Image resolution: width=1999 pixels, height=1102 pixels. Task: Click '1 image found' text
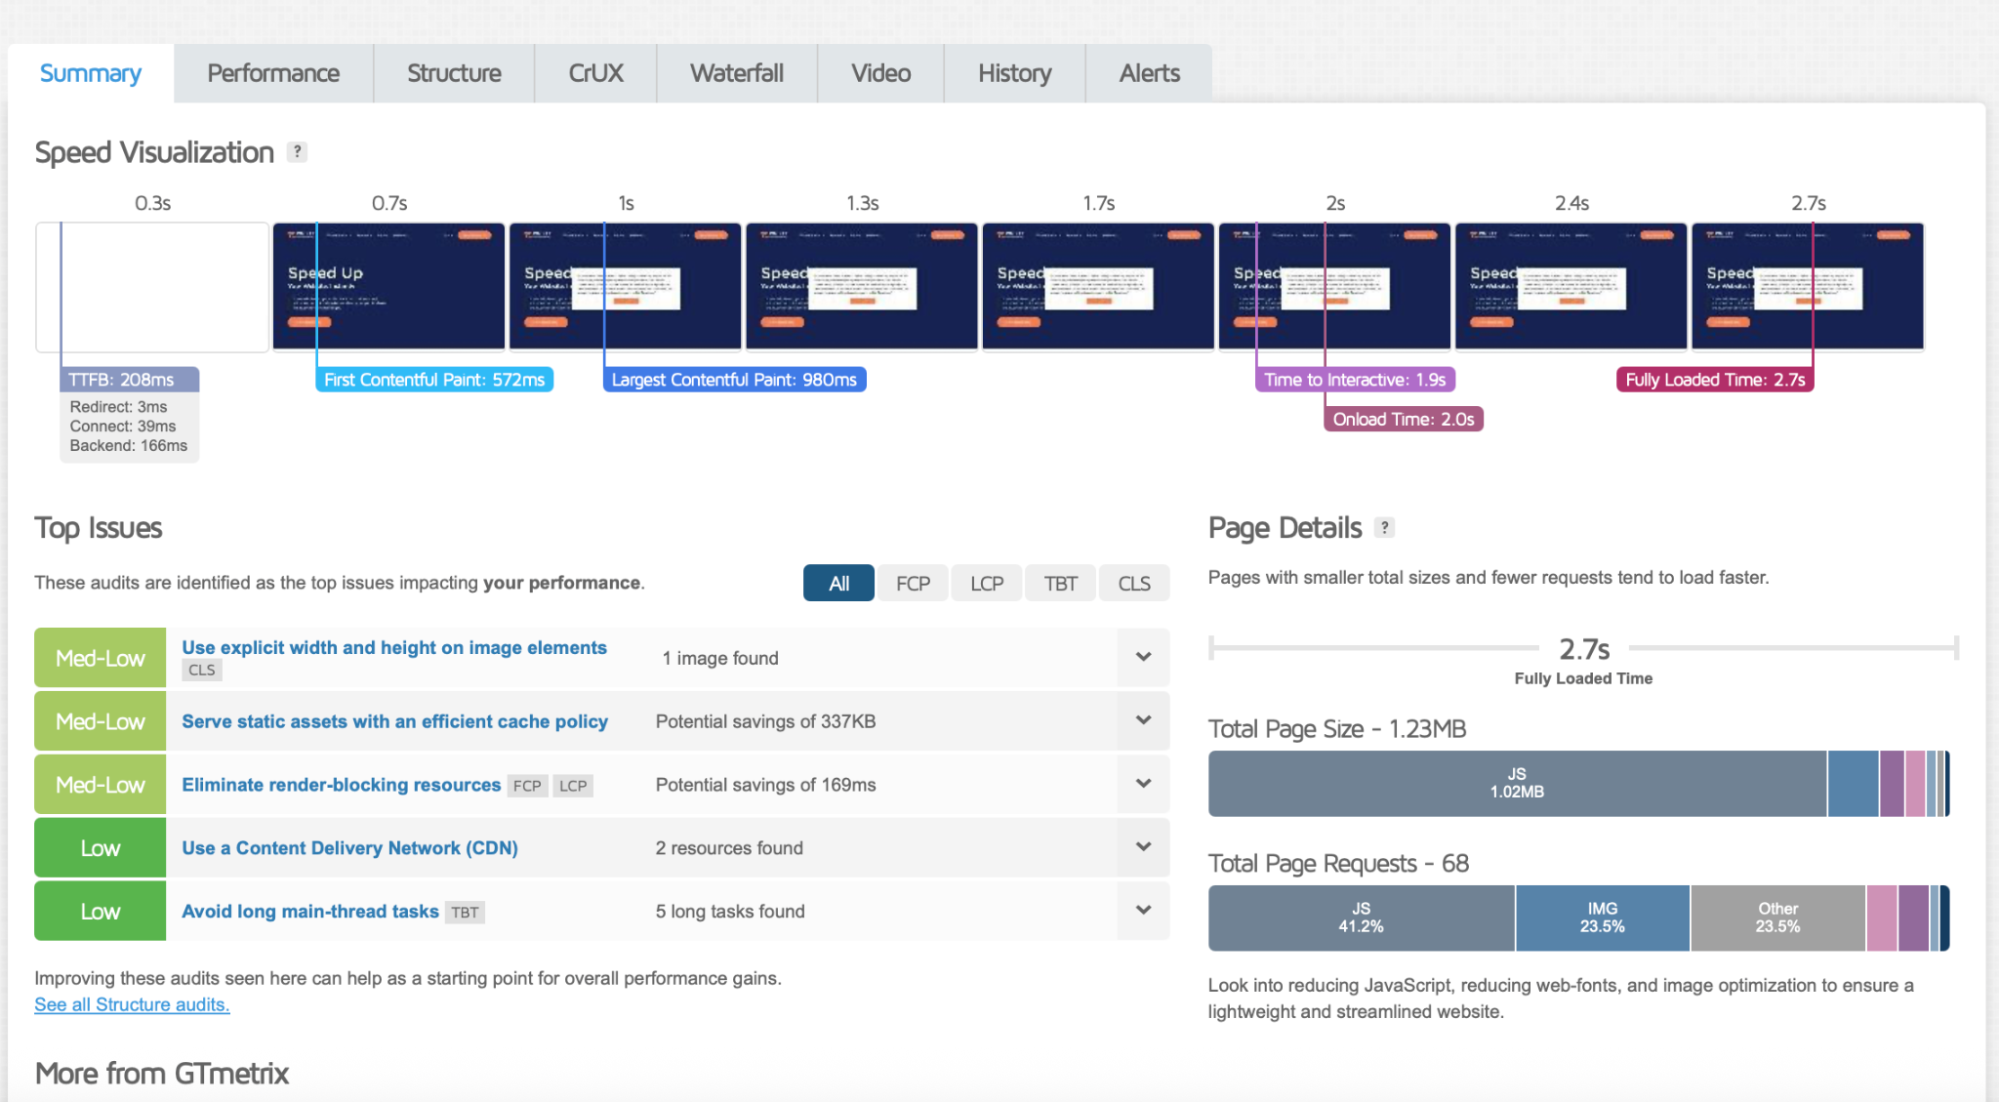(720, 658)
